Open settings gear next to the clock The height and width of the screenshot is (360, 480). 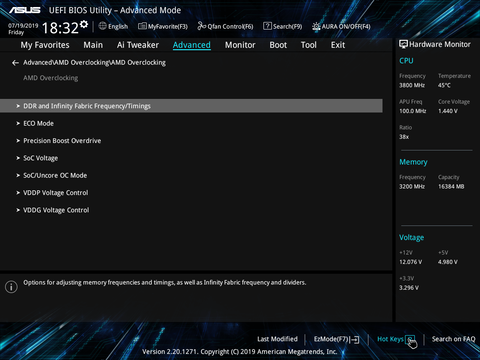(84, 24)
